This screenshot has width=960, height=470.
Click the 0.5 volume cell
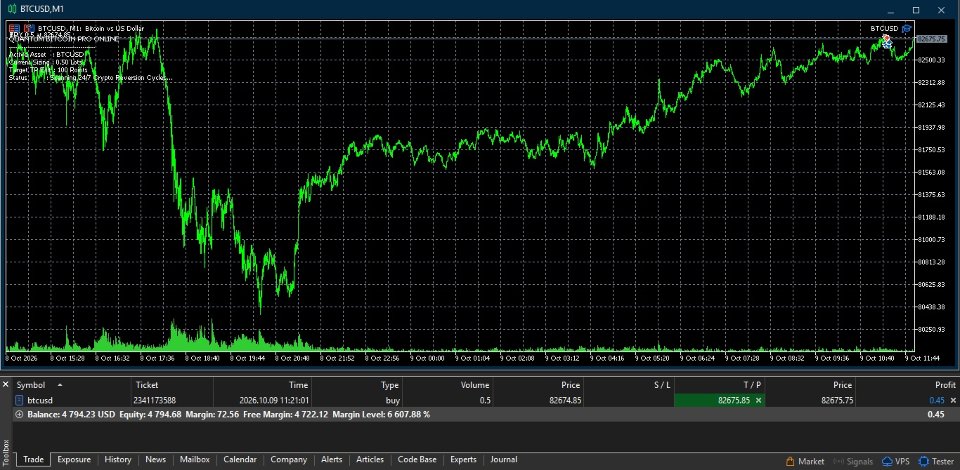(485, 400)
